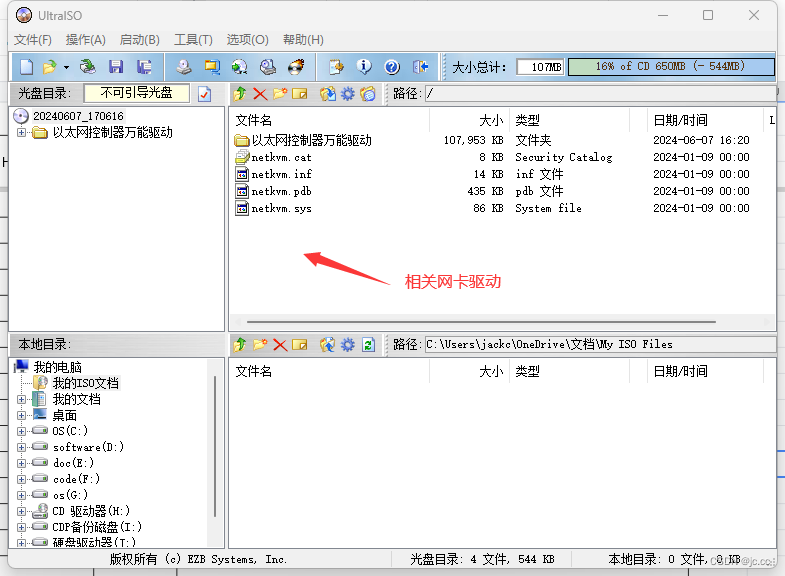
Task: Go up one level in disc directory
Action: pyautogui.click(x=240, y=94)
